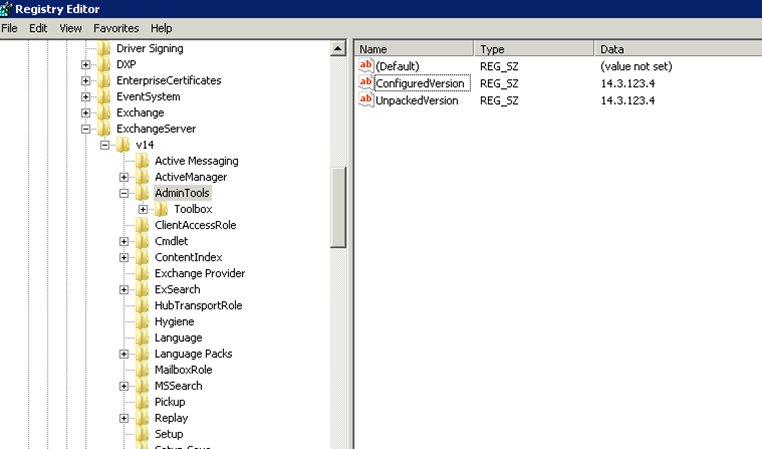Expand the Replay key

point(124,418)
